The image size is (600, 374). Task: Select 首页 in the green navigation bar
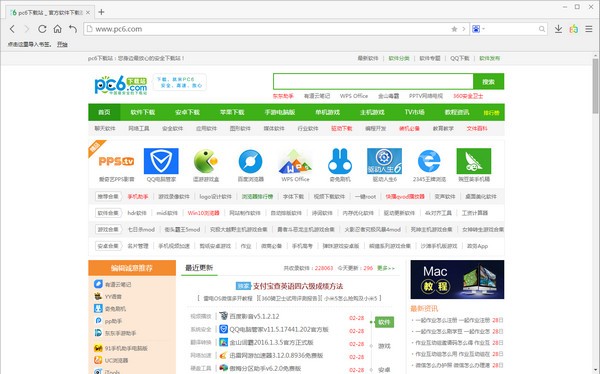click(x=104, y=112)
